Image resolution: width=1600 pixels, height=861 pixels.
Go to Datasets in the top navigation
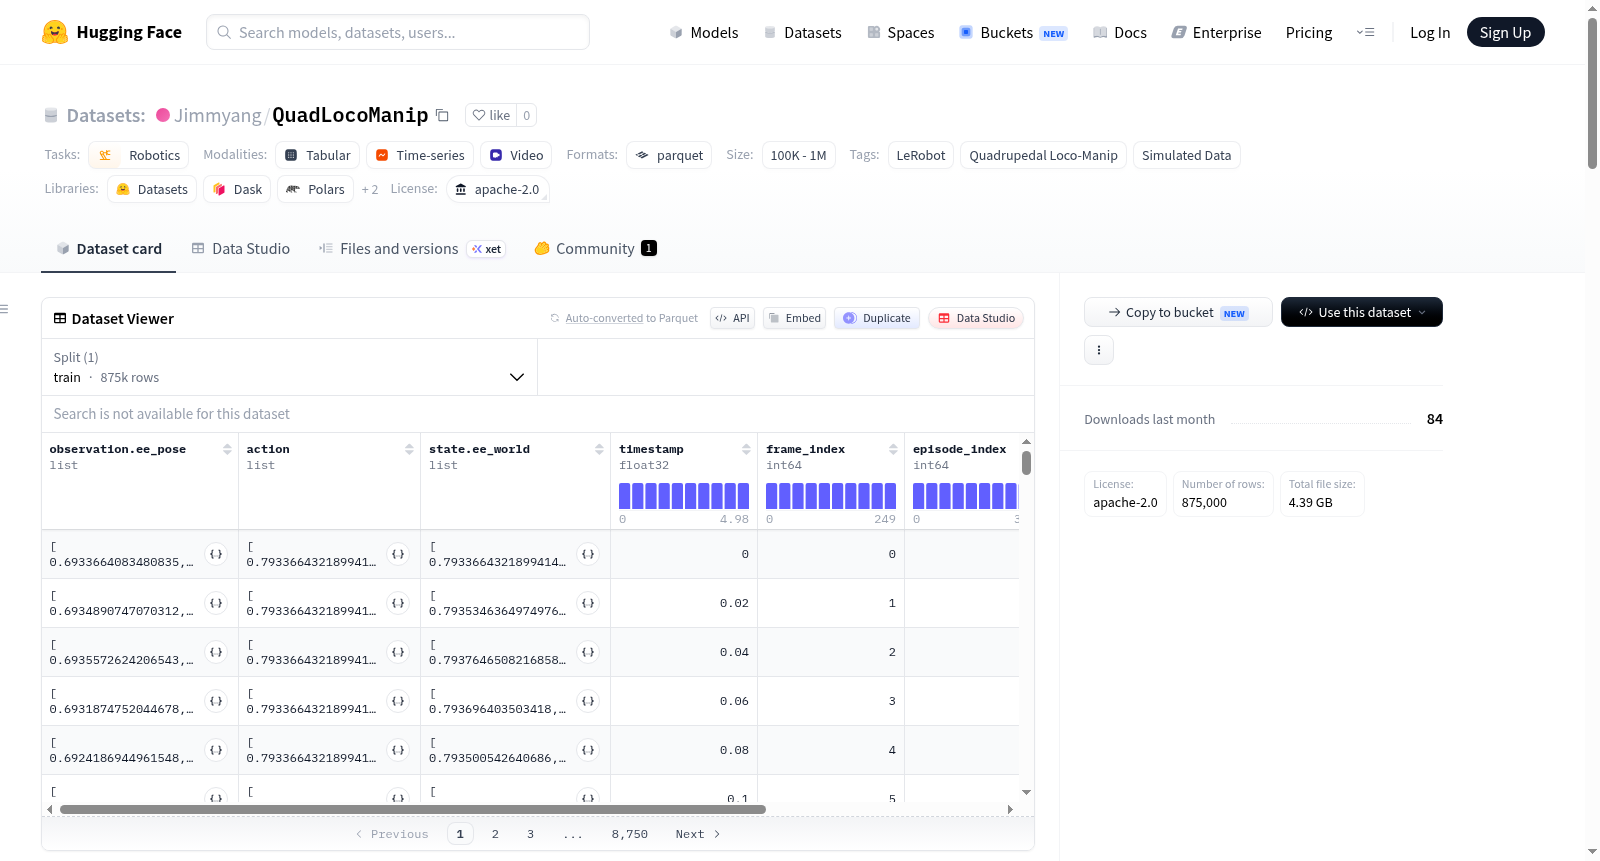click(803, 32)
